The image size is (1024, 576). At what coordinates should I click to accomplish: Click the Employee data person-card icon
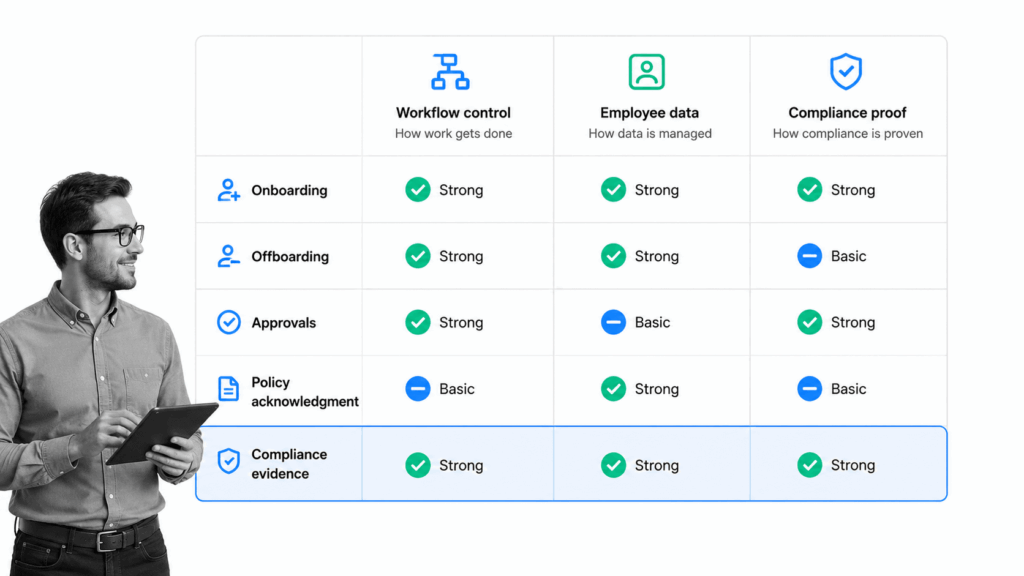pos(647,72)
